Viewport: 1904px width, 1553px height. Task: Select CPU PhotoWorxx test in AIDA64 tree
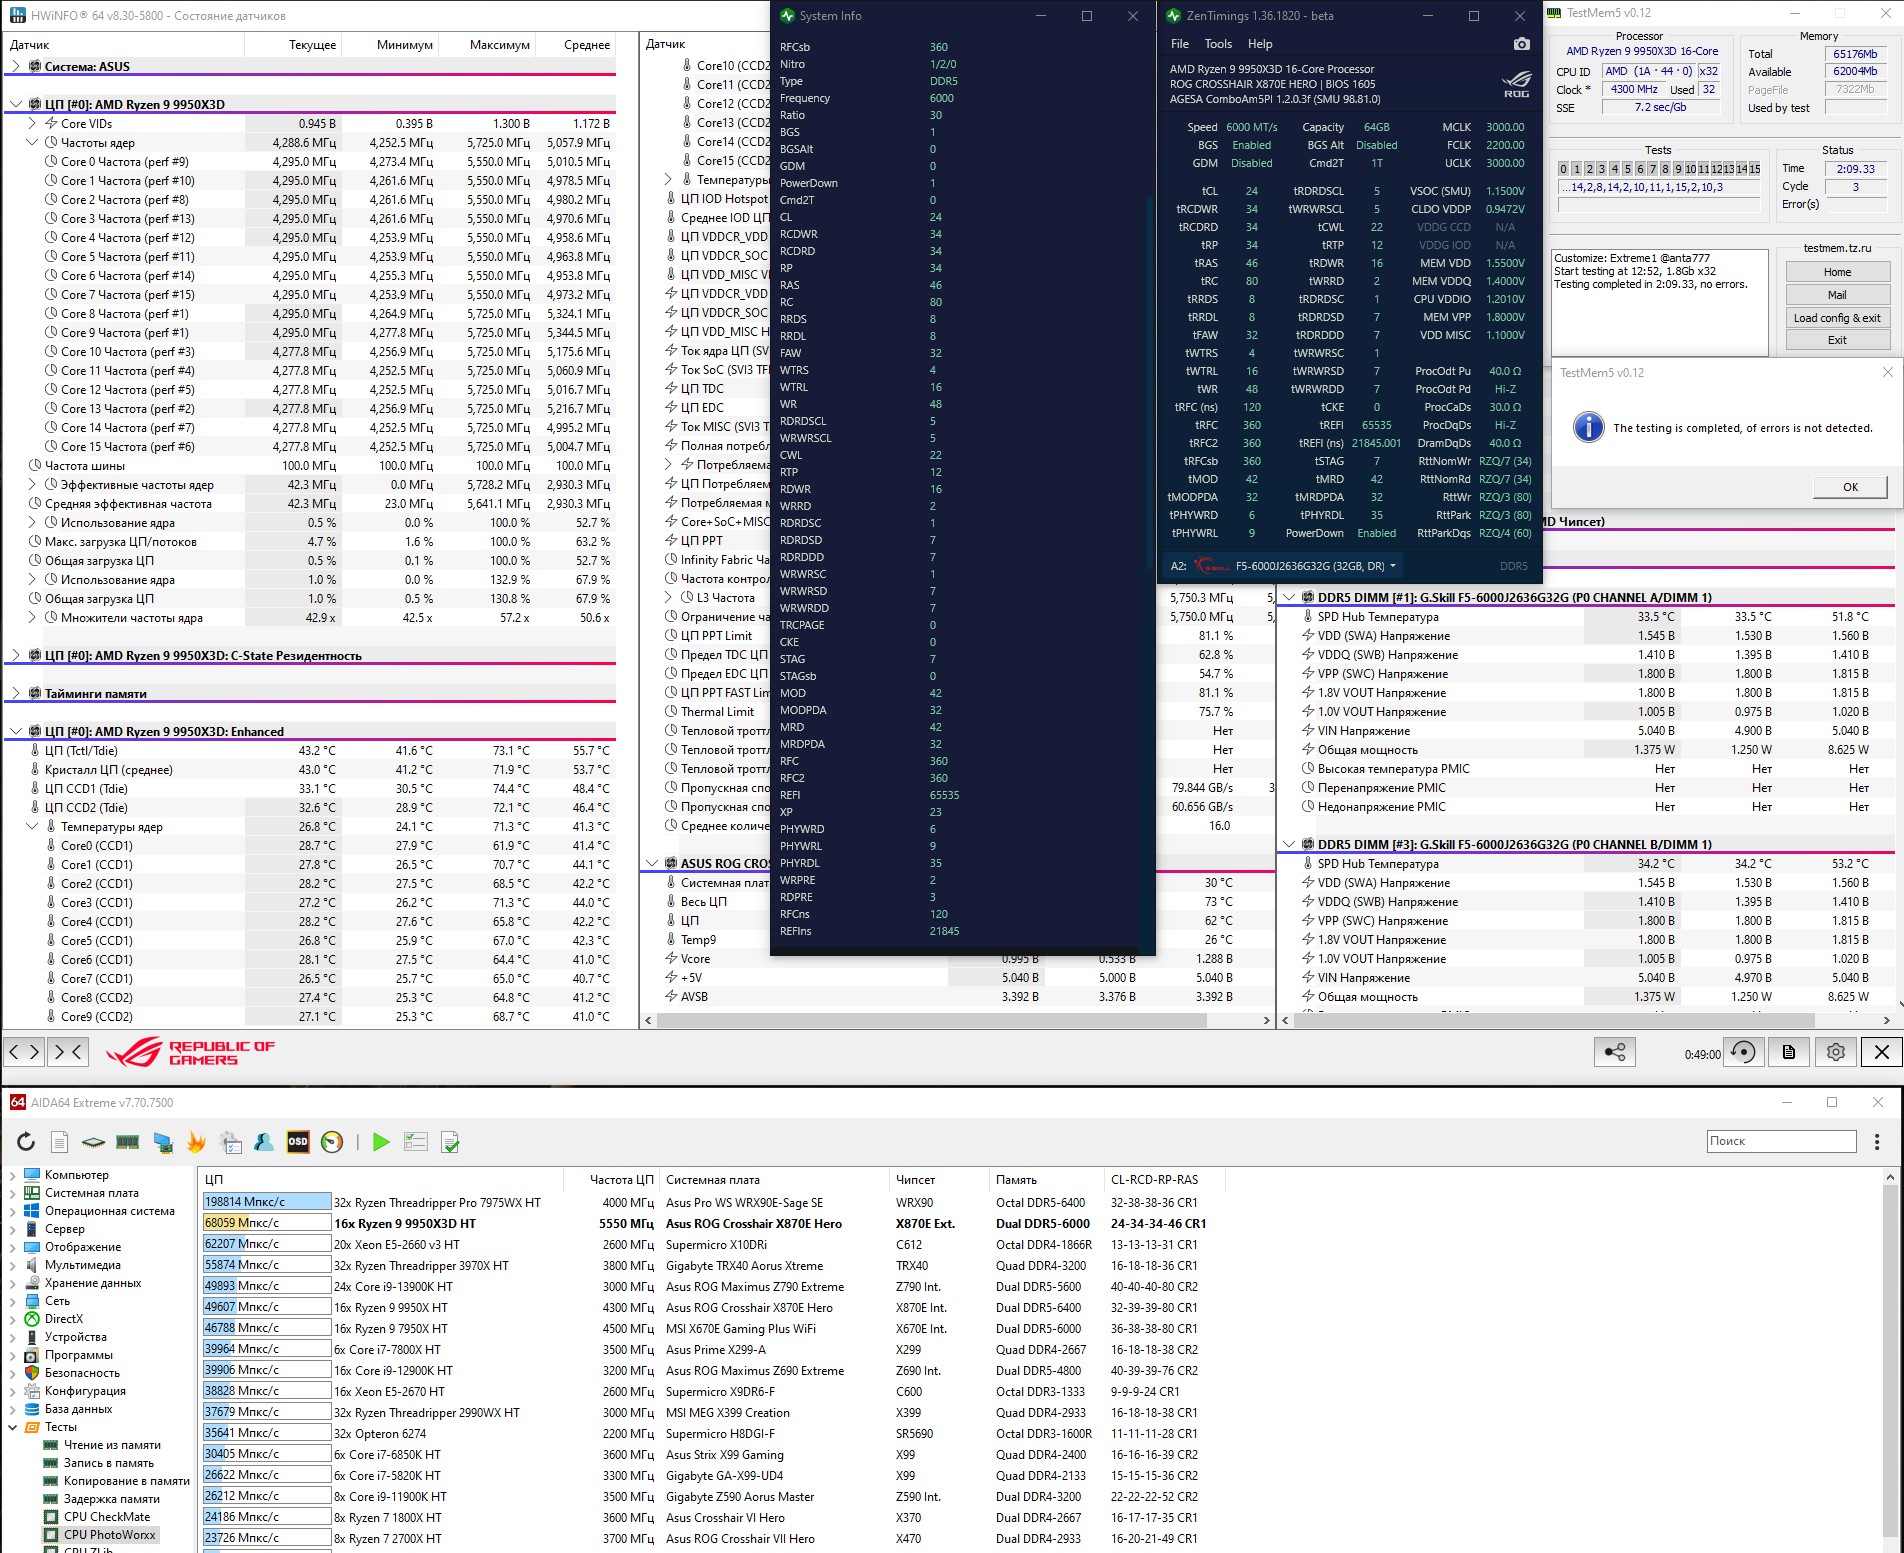tap(110, 1535)
